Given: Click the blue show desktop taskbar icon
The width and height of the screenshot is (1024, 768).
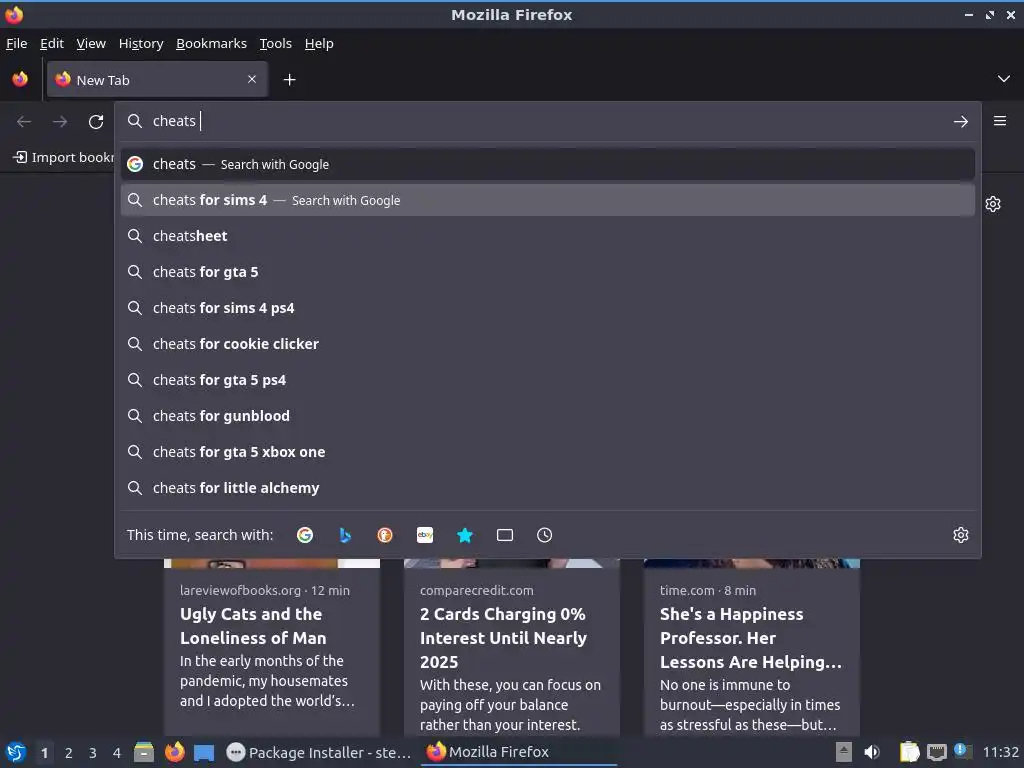Looking at the screenshot, I should click(x=204, y=753).
